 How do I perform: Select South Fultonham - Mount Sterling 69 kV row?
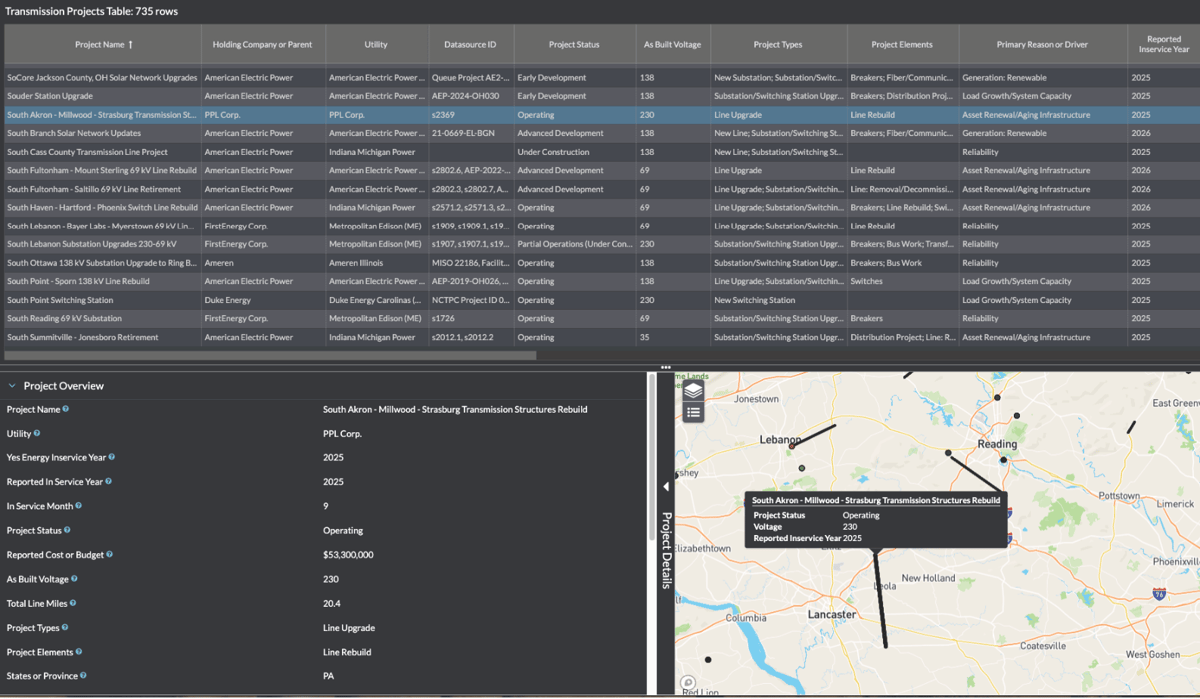point(600,170)
